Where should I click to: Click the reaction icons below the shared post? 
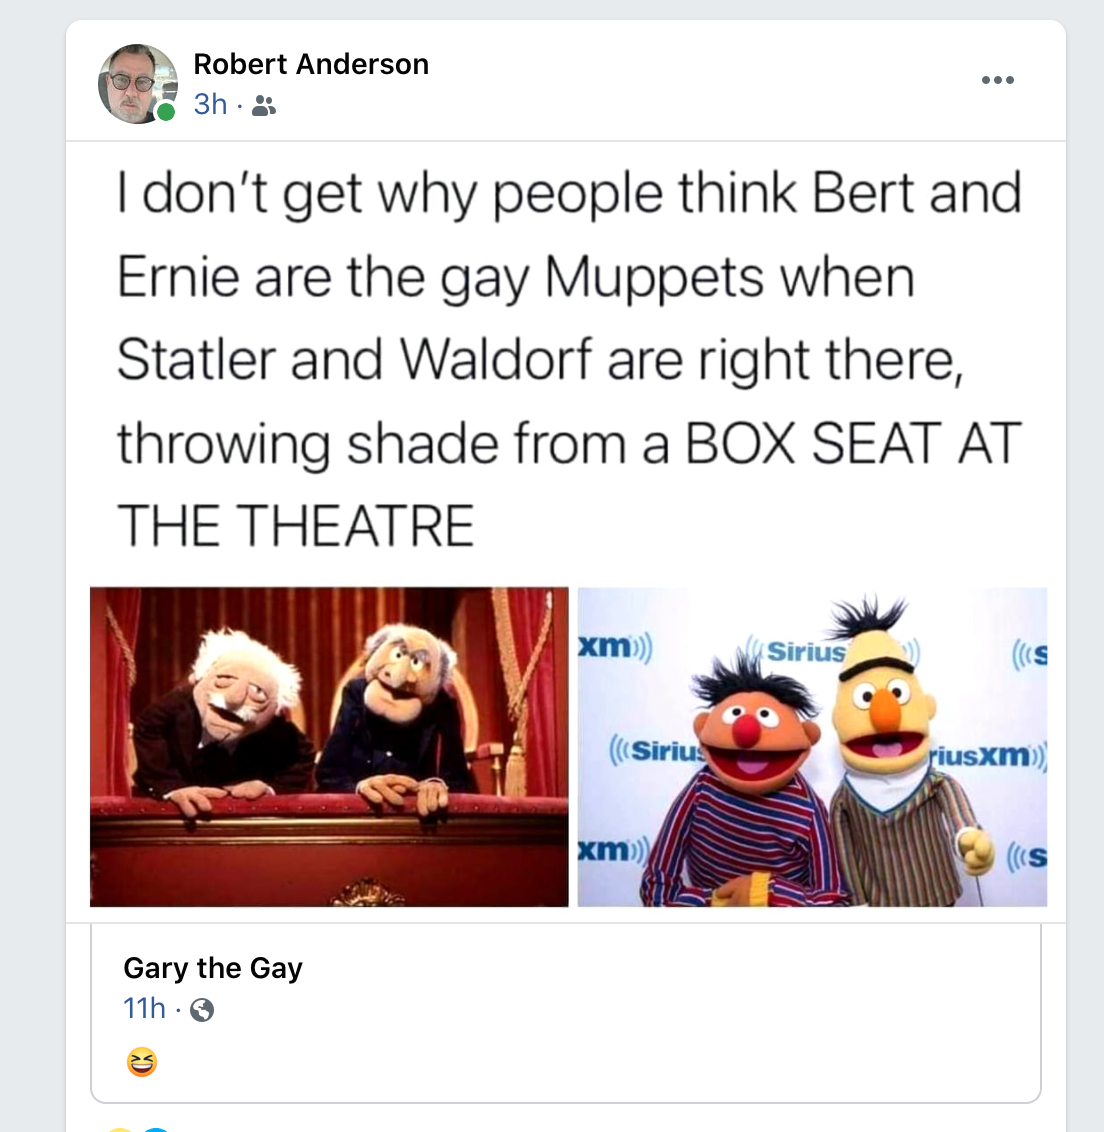click(x=139, y=1128)
